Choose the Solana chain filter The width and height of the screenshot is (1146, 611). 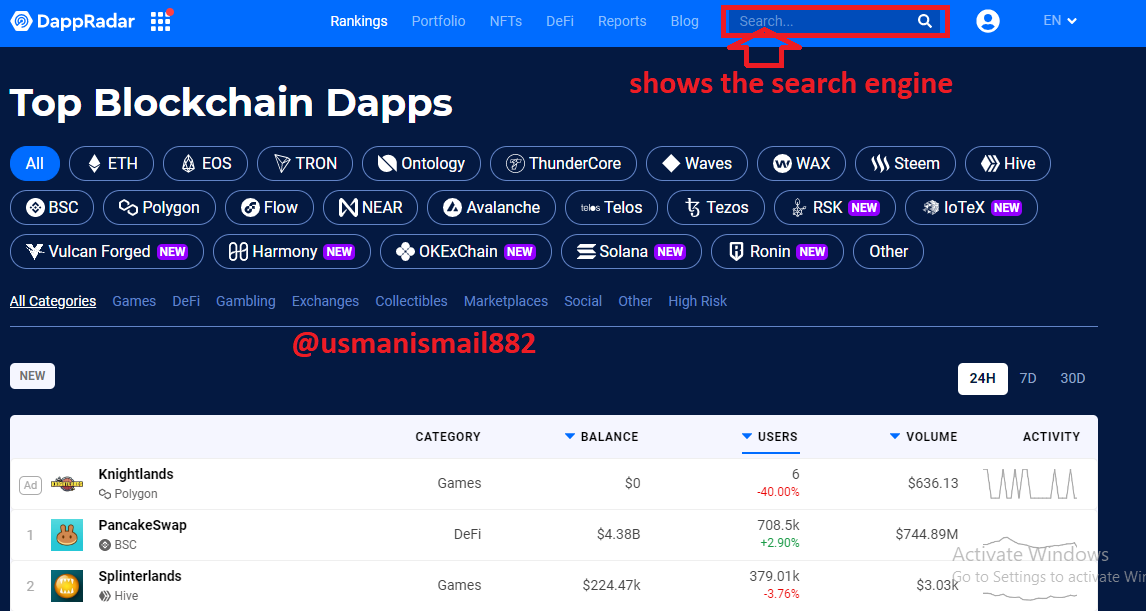[631, 251]
